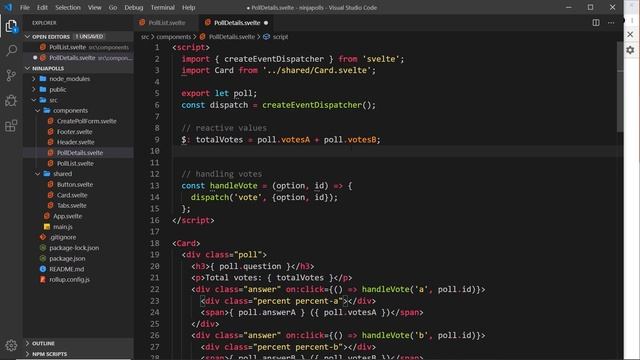
Task: Open the Manage gear in activity bar
Action: point(11,345)
